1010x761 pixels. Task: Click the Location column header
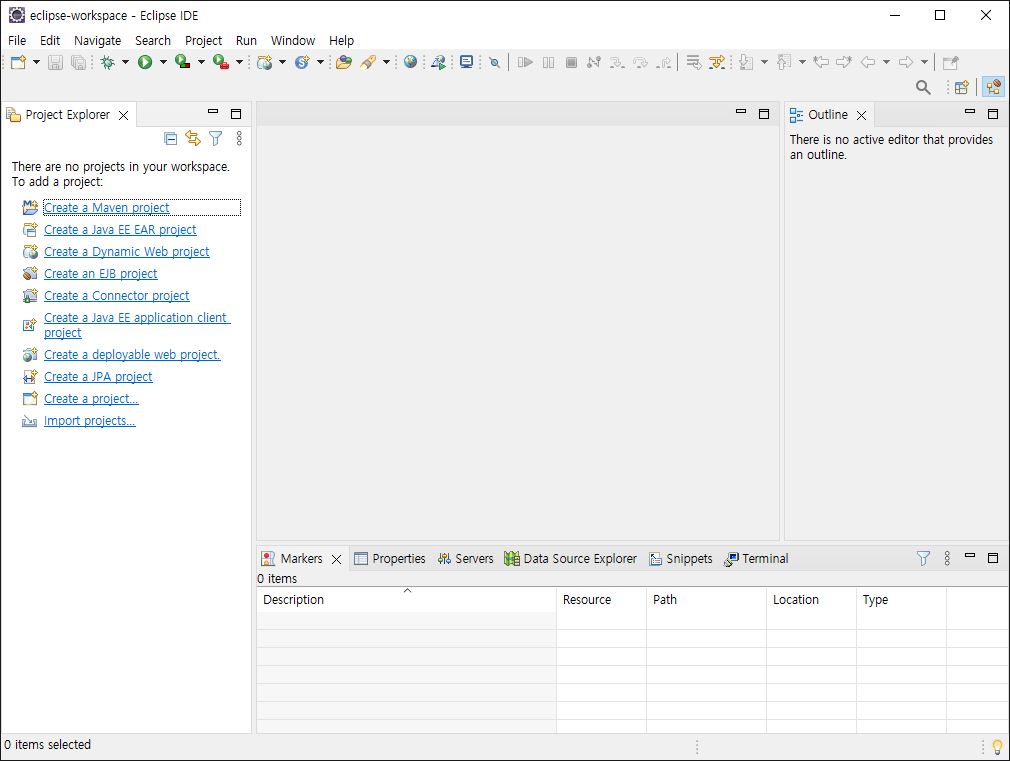pyautogui.click(x=812, y=599)
